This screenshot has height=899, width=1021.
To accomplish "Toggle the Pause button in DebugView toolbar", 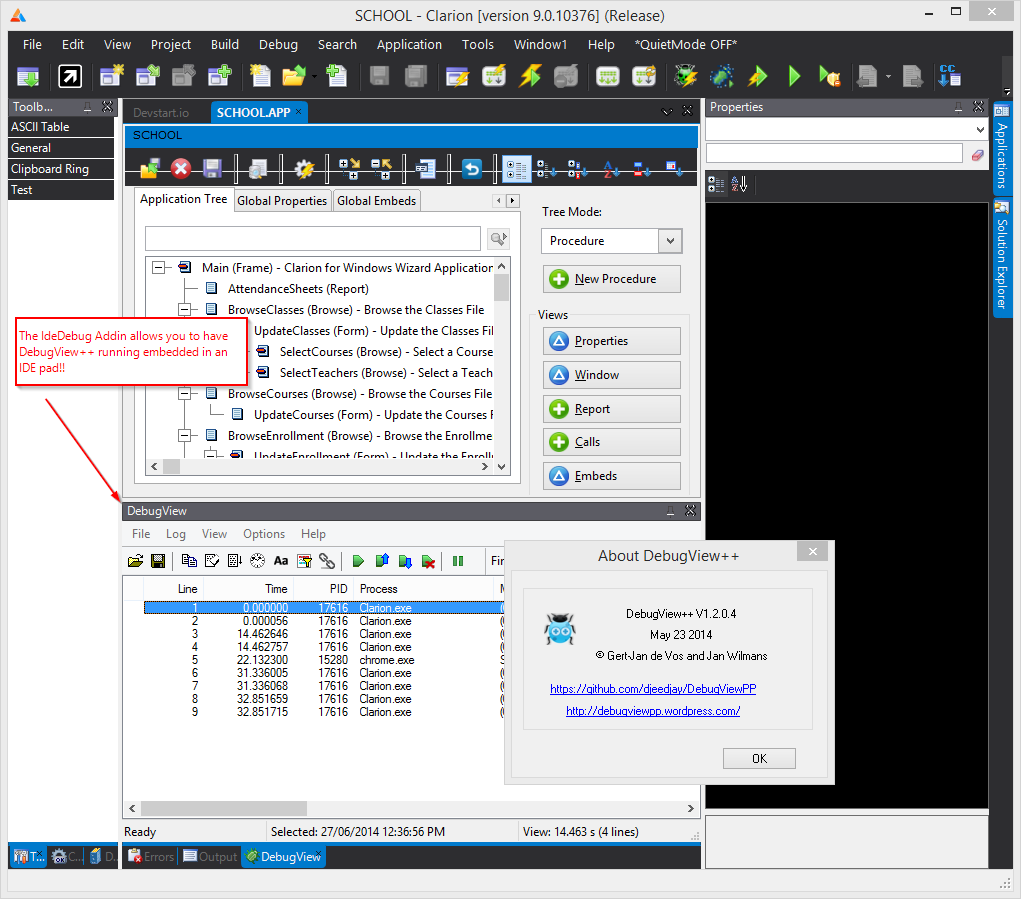I will [x=458, y=562].
